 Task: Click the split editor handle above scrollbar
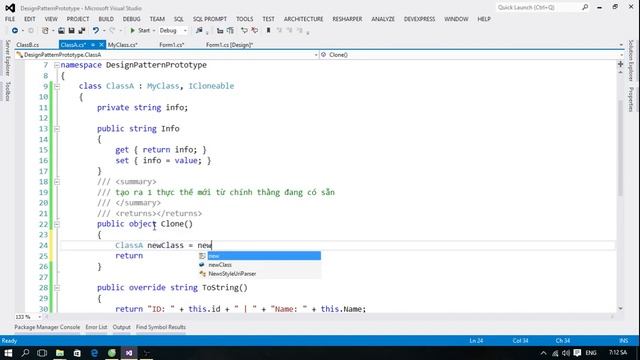pos(620,64)
